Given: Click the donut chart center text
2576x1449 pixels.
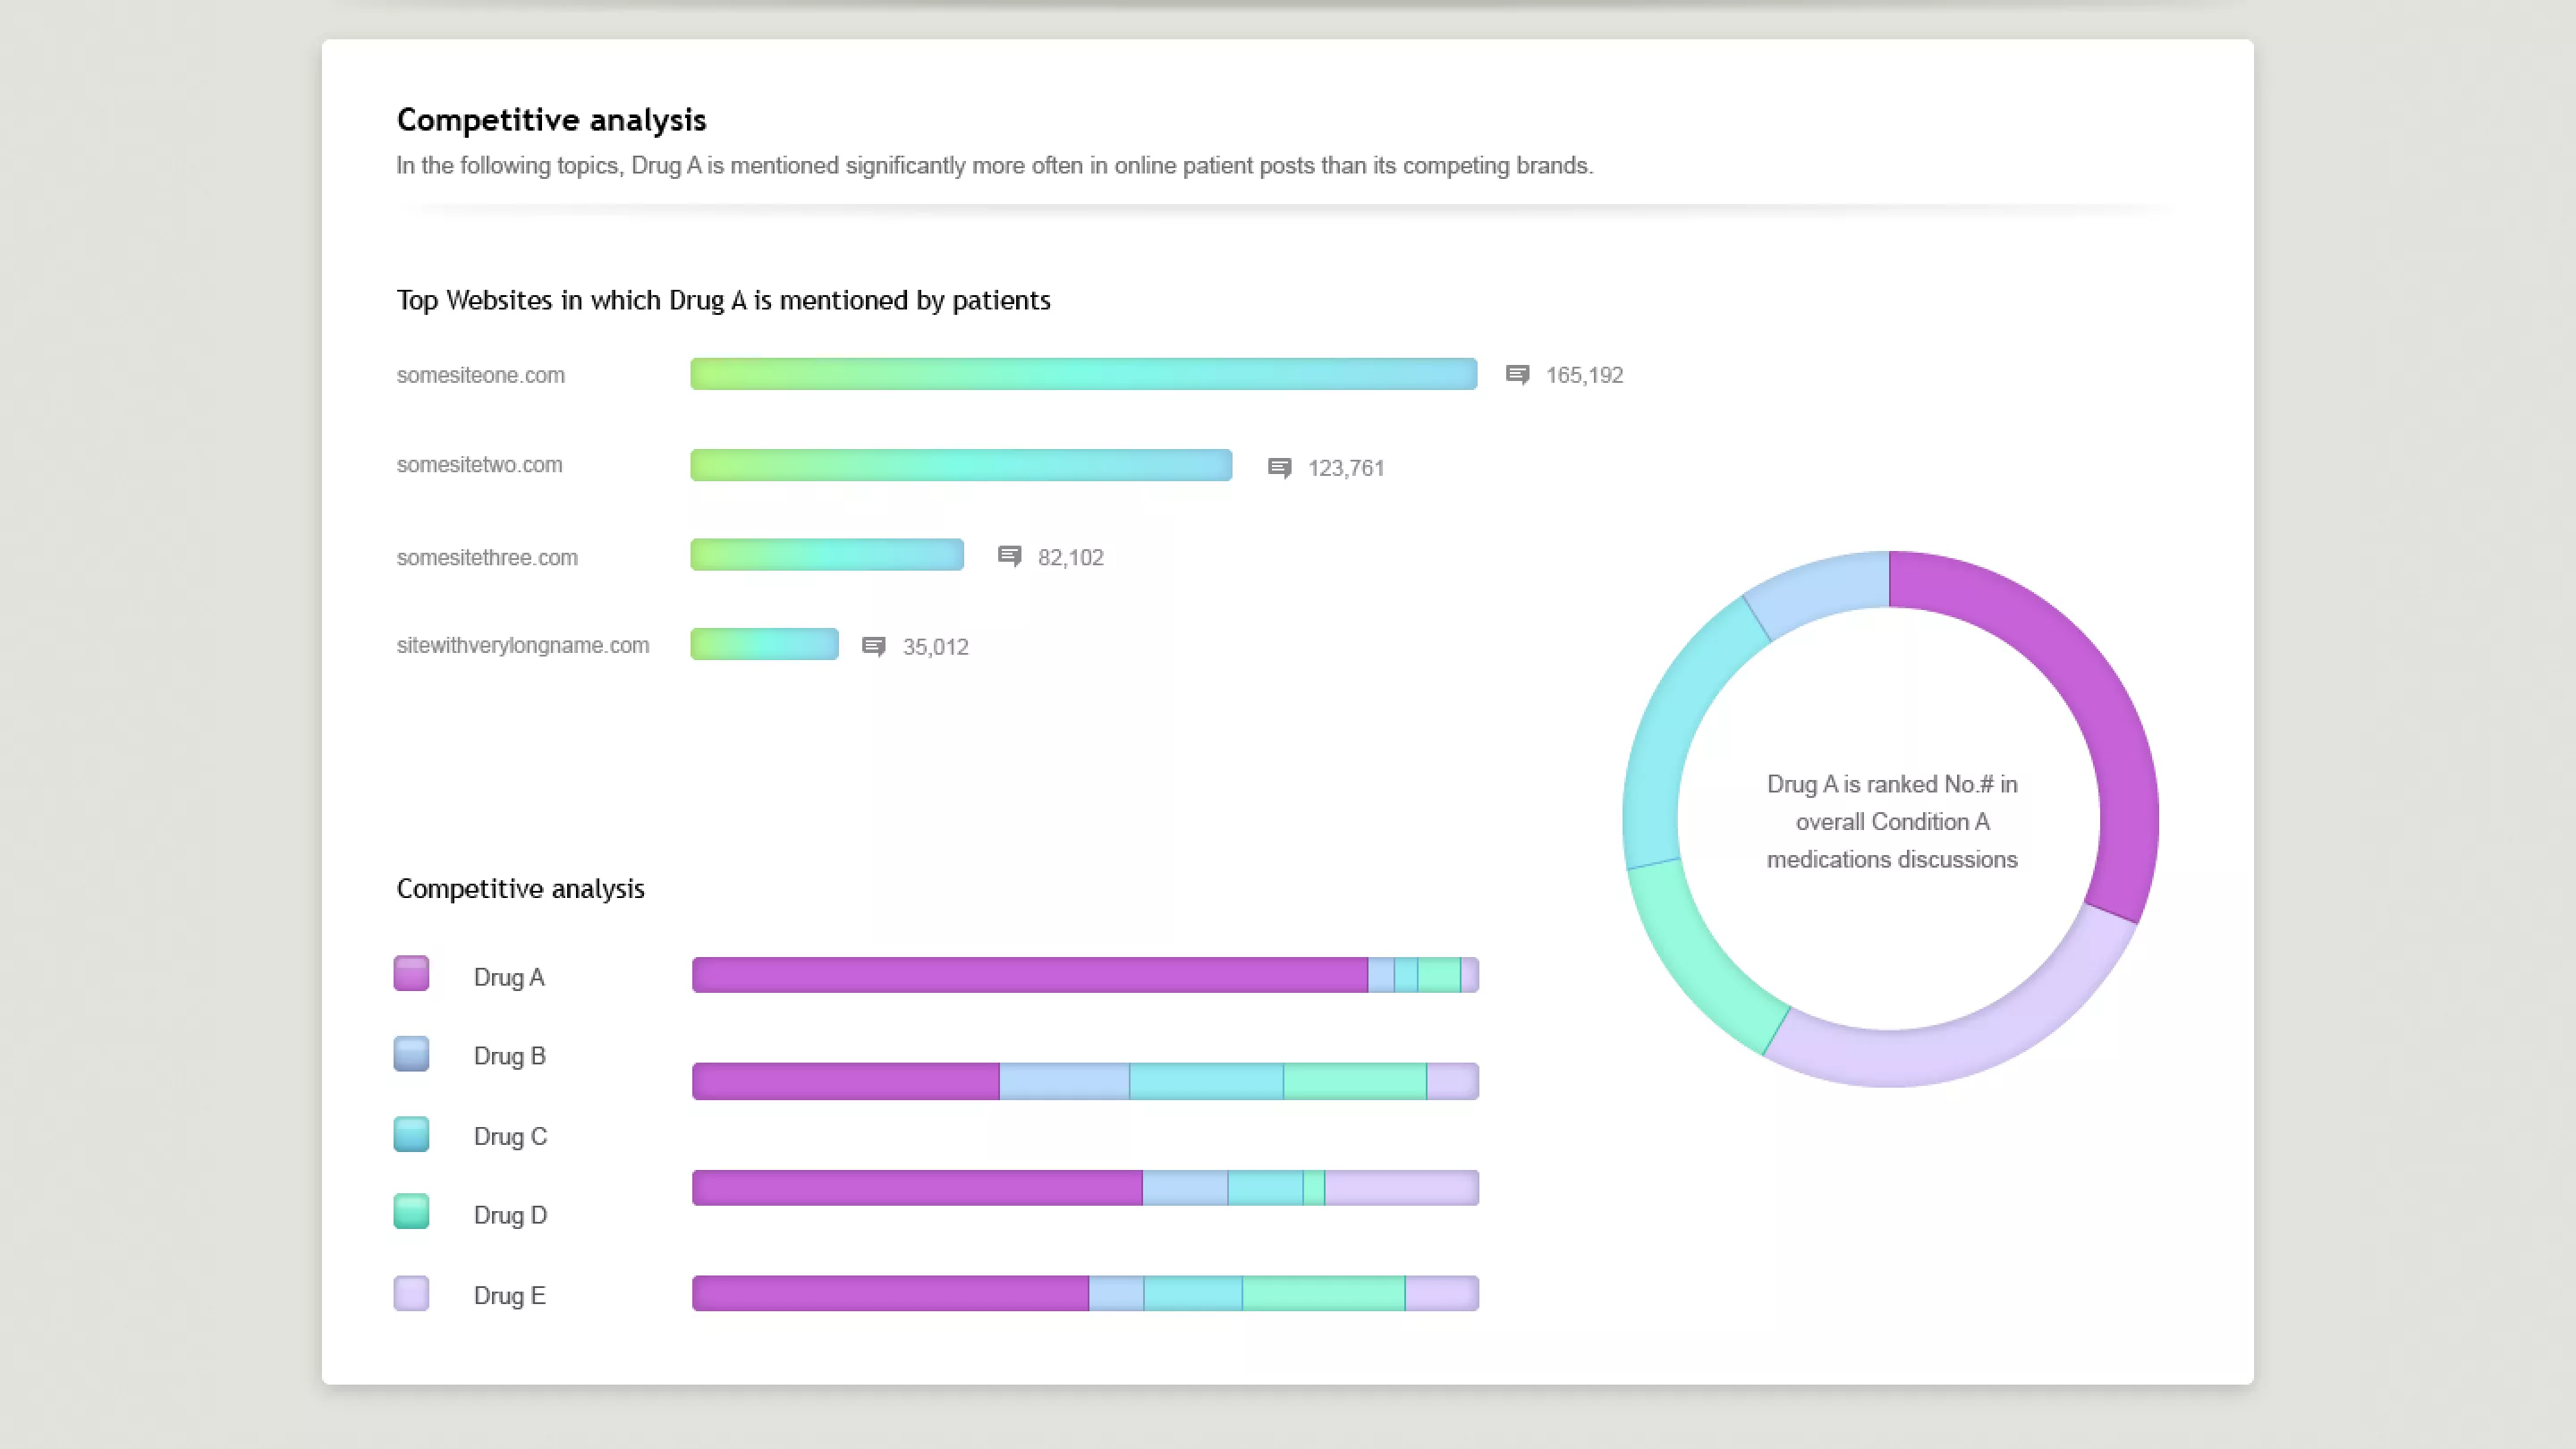Looking at the screenshot, I should [1892, 822].
